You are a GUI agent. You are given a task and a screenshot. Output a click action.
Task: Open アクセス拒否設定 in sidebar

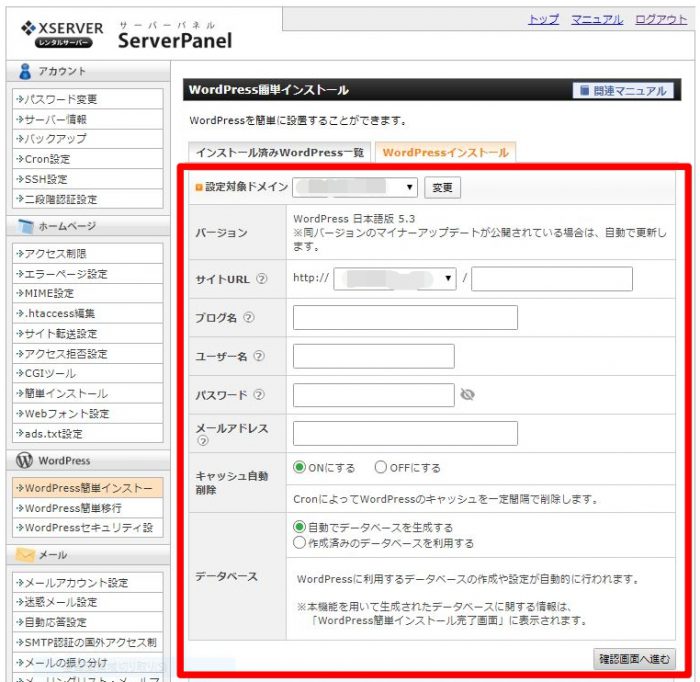click(x=88, y=353)
